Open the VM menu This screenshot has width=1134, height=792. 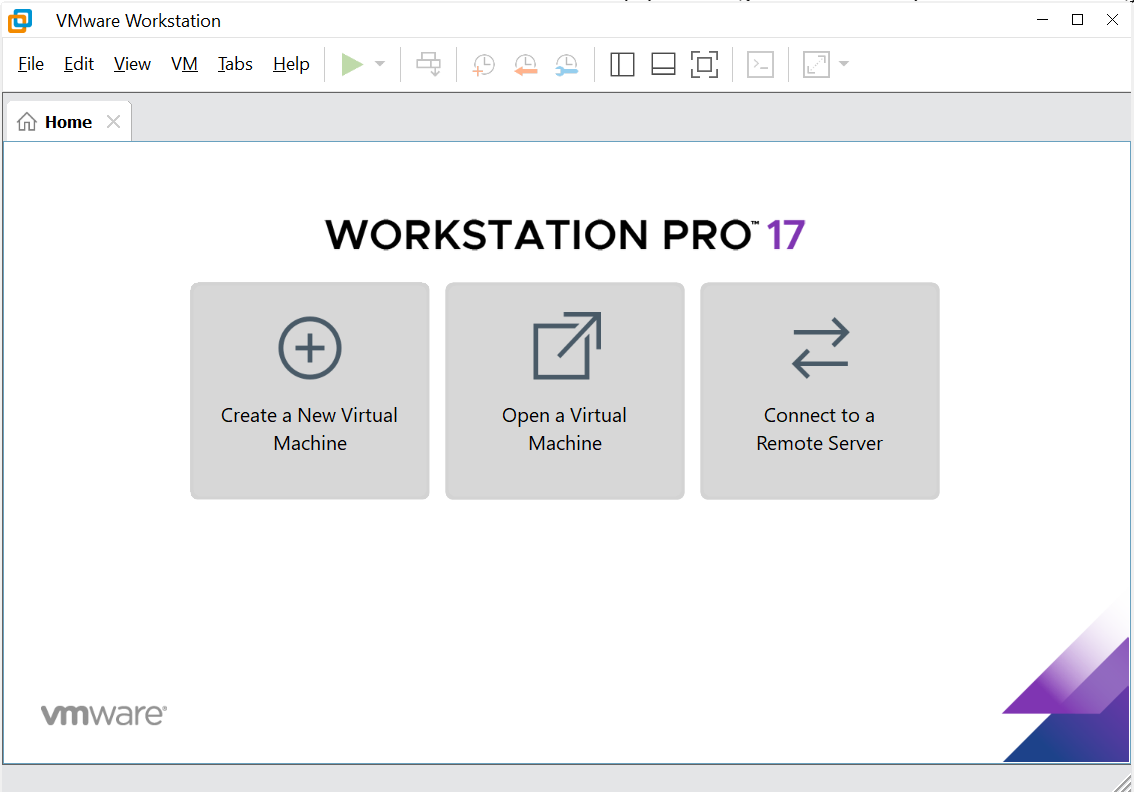pyautogui.click(x=184, y=64)
